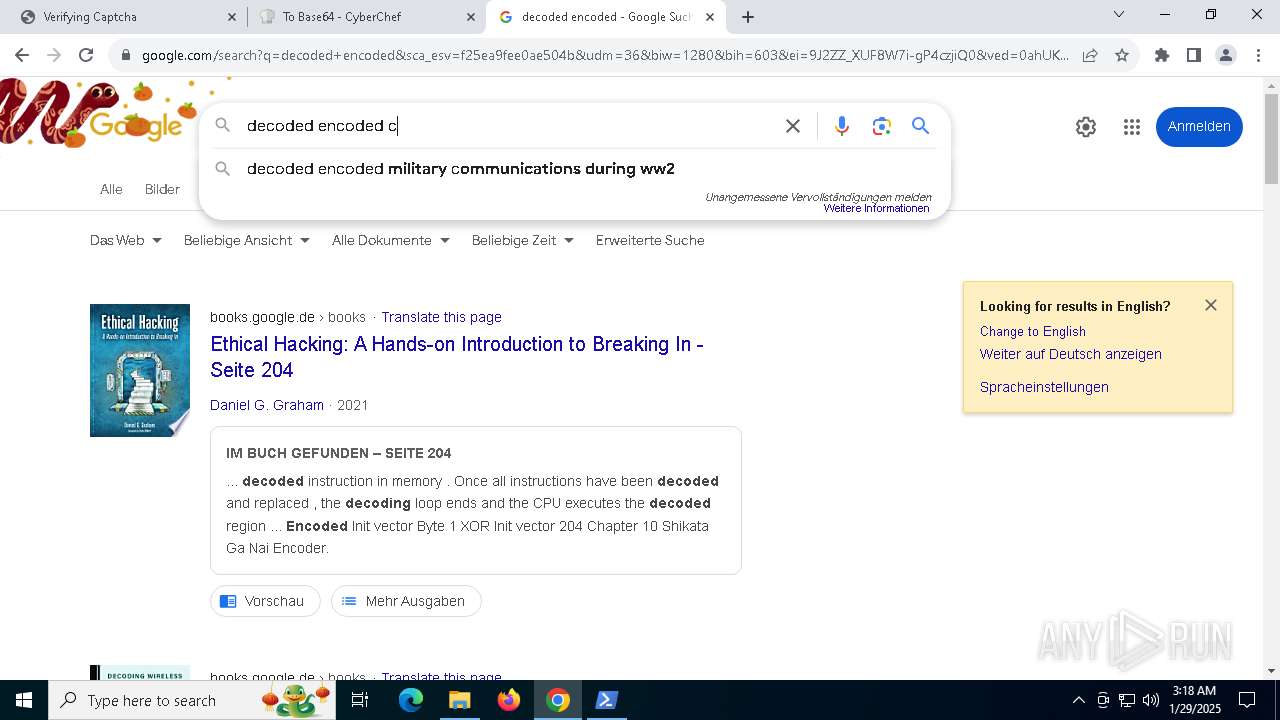Click the browser address bar URL
The image size is (1280, 720).
[x=604, y=55]
